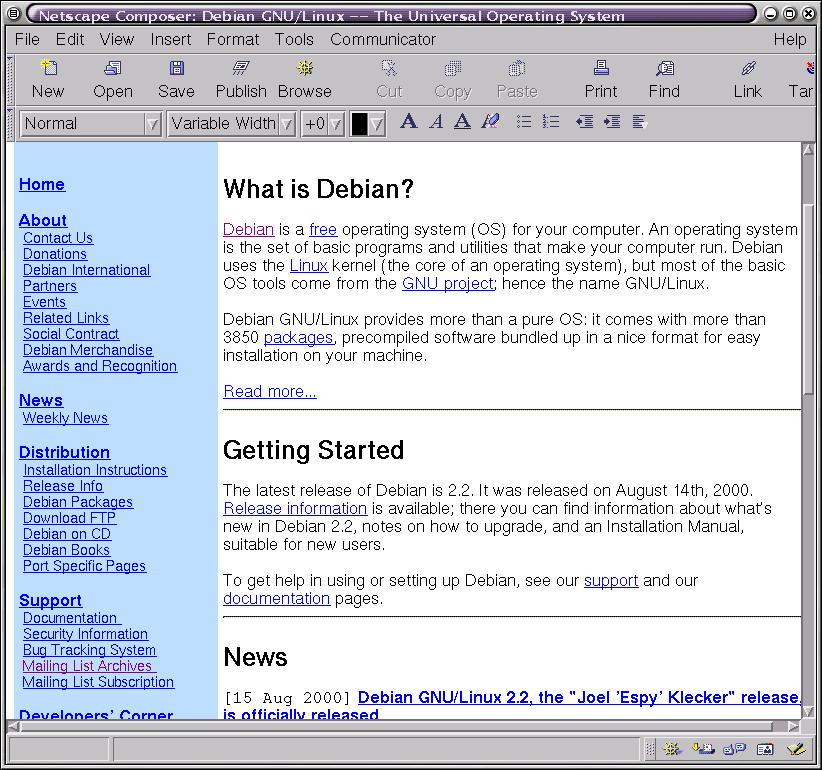Open the Inbox from component bar

tap(703, 749)
